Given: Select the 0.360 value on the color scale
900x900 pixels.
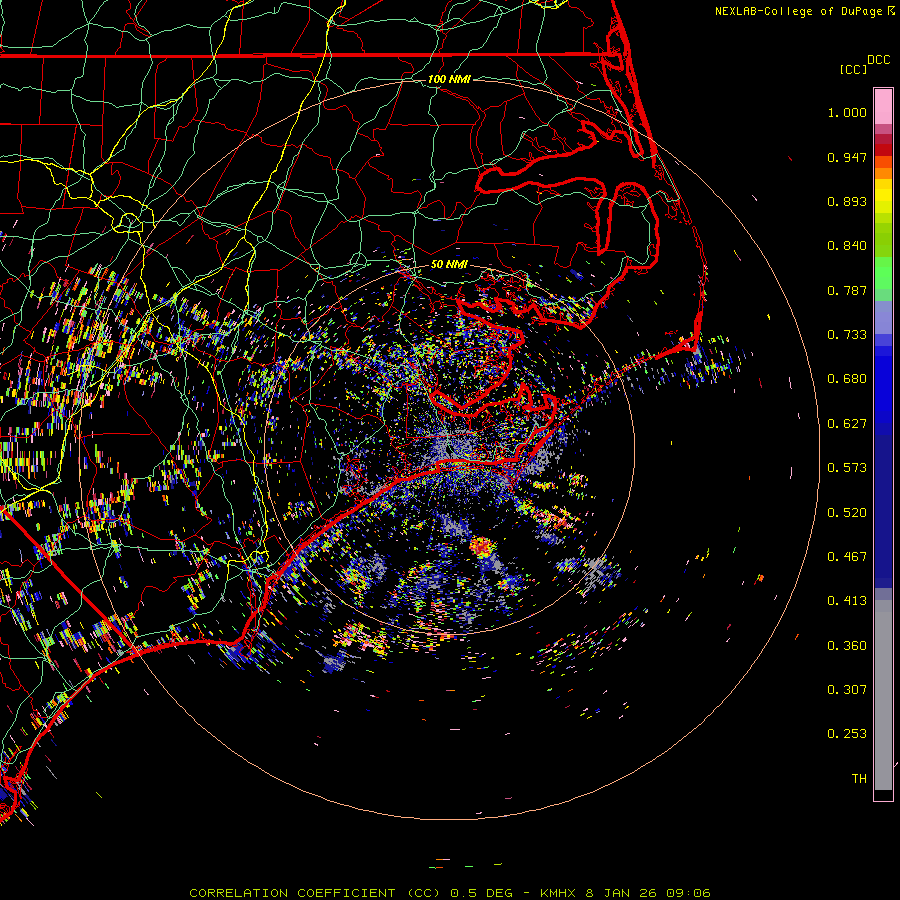Looking at the screenshot, I should pyautogui.click(x=847, y=646).
